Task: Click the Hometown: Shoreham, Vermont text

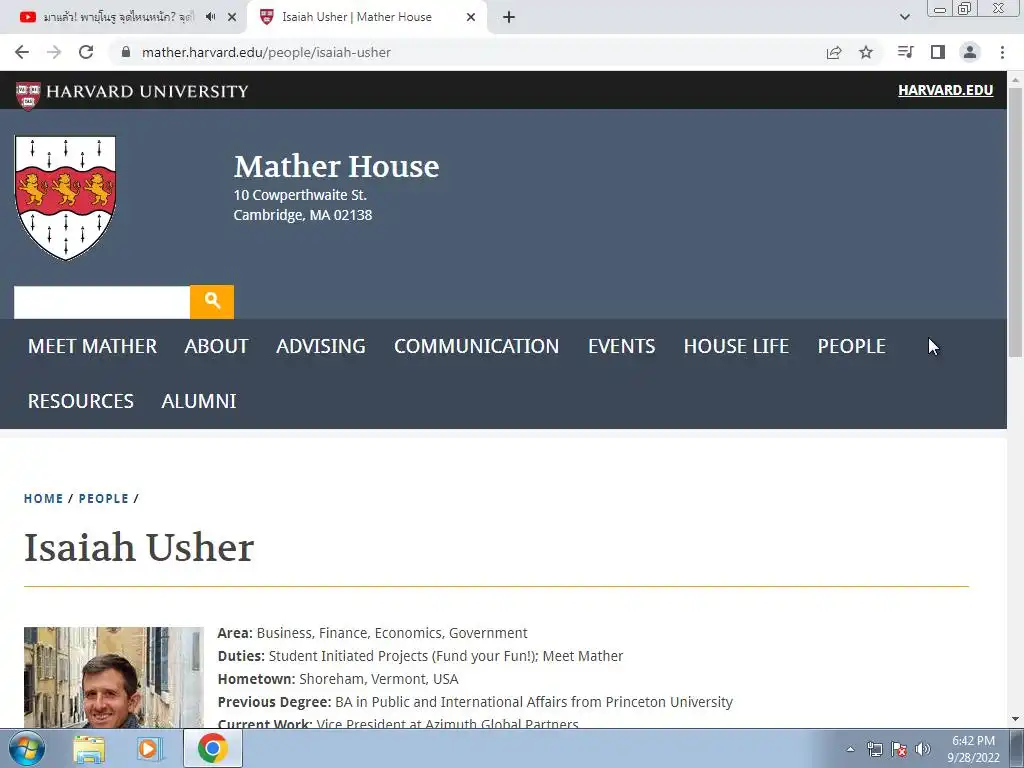Action: (338, 679)
